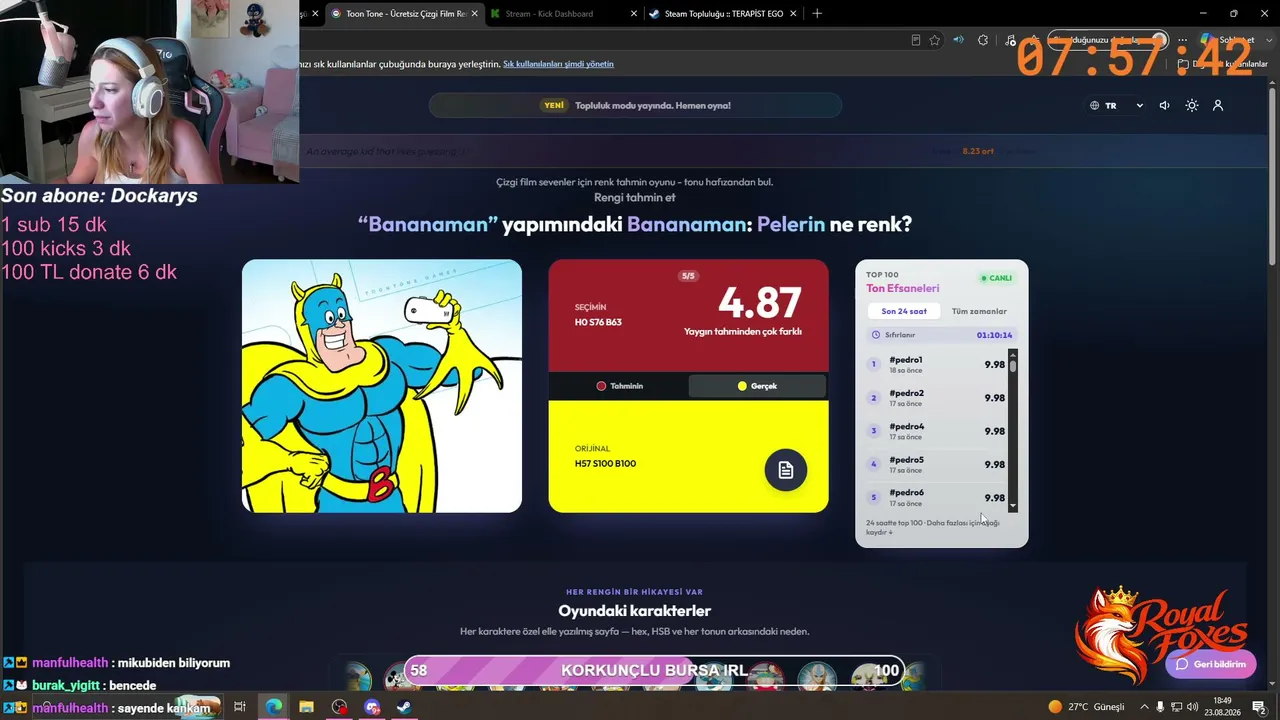Close the Steam Topluluğu tab

point(793,14)
